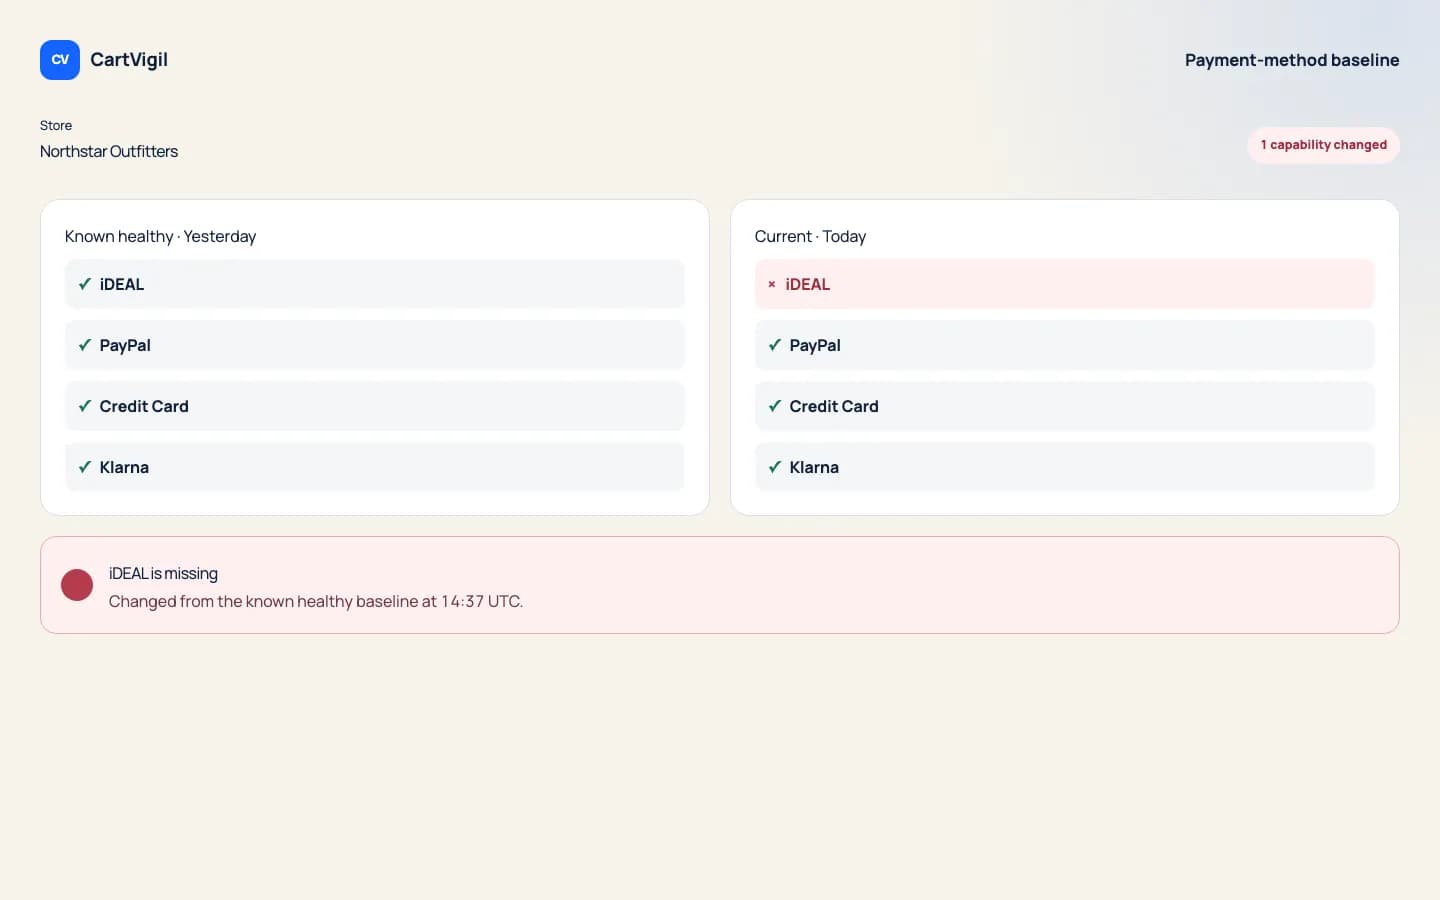
Task: Select the Northstar Outfitters store name
Action: (x=109, y=151)
